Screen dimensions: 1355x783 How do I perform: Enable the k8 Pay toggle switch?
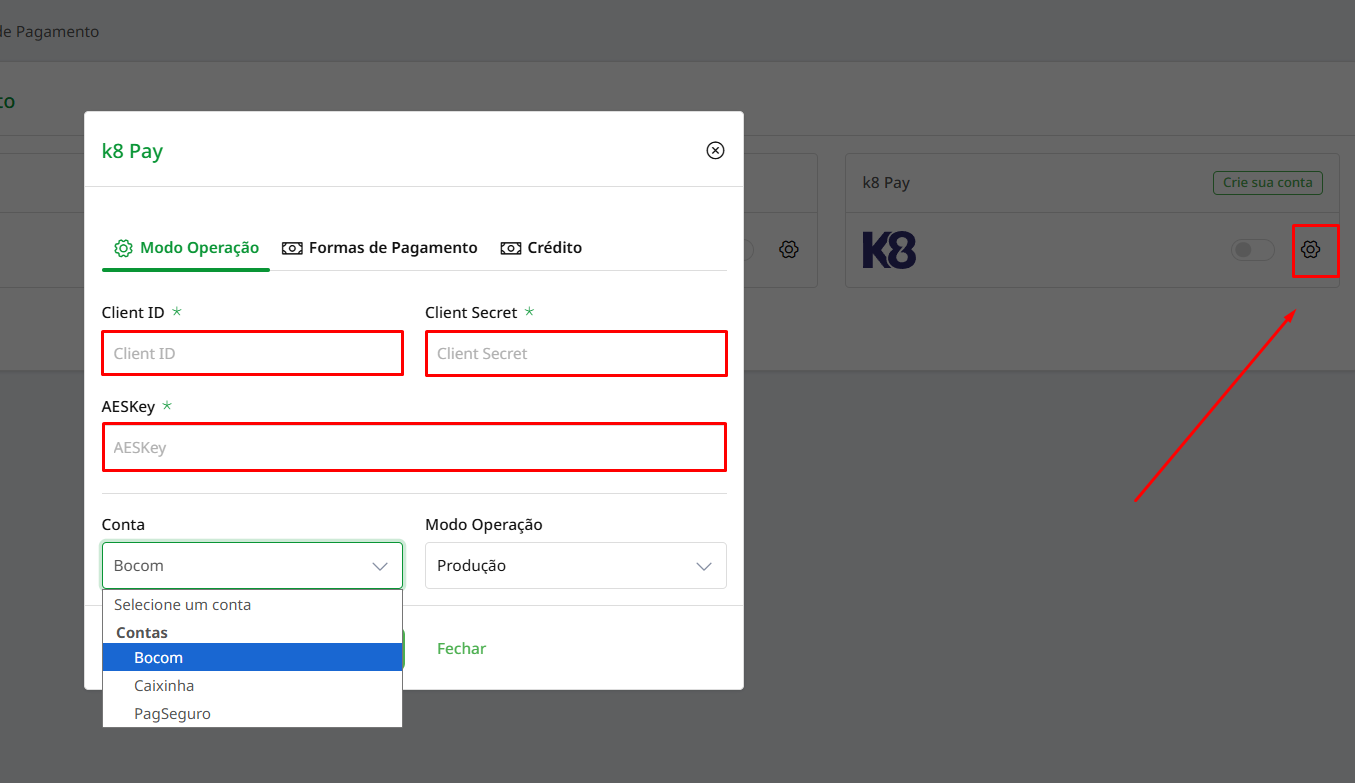1252,250
